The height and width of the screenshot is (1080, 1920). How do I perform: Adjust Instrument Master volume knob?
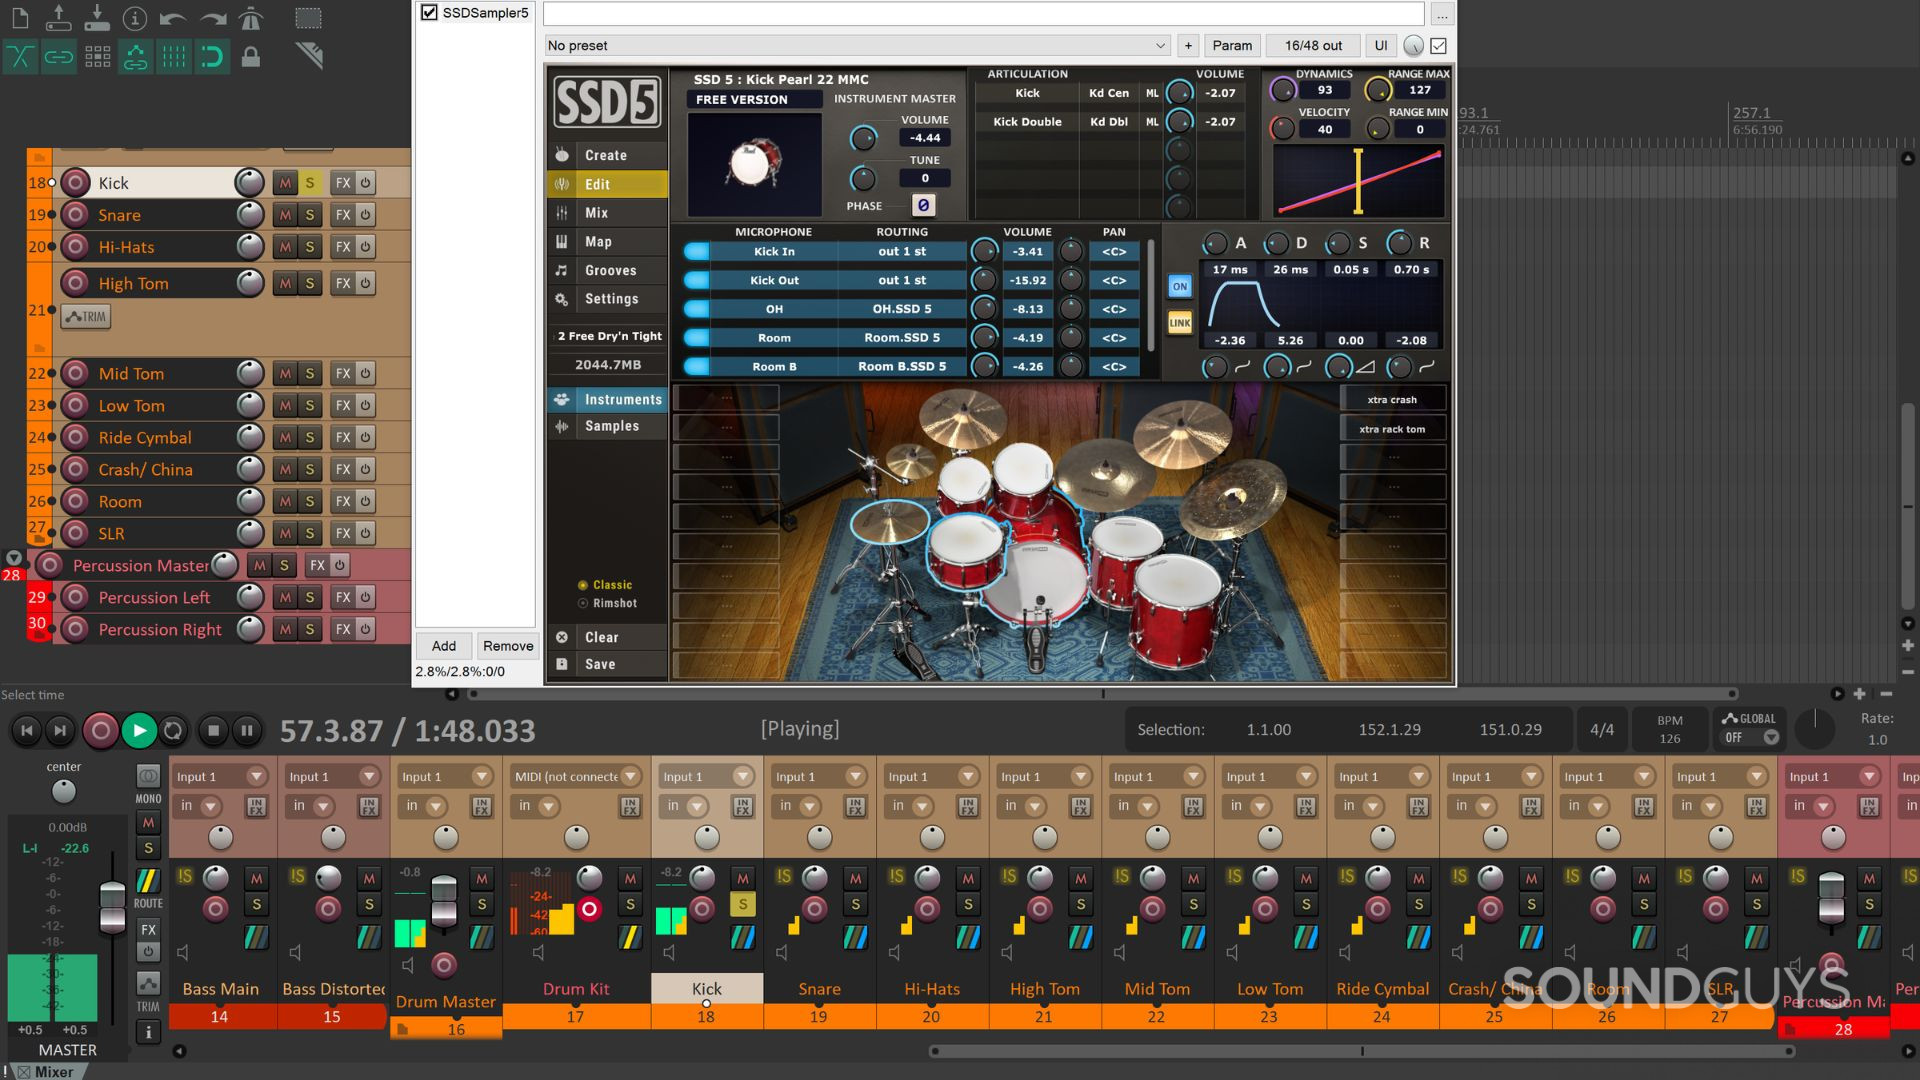click(x=863, y=138)
